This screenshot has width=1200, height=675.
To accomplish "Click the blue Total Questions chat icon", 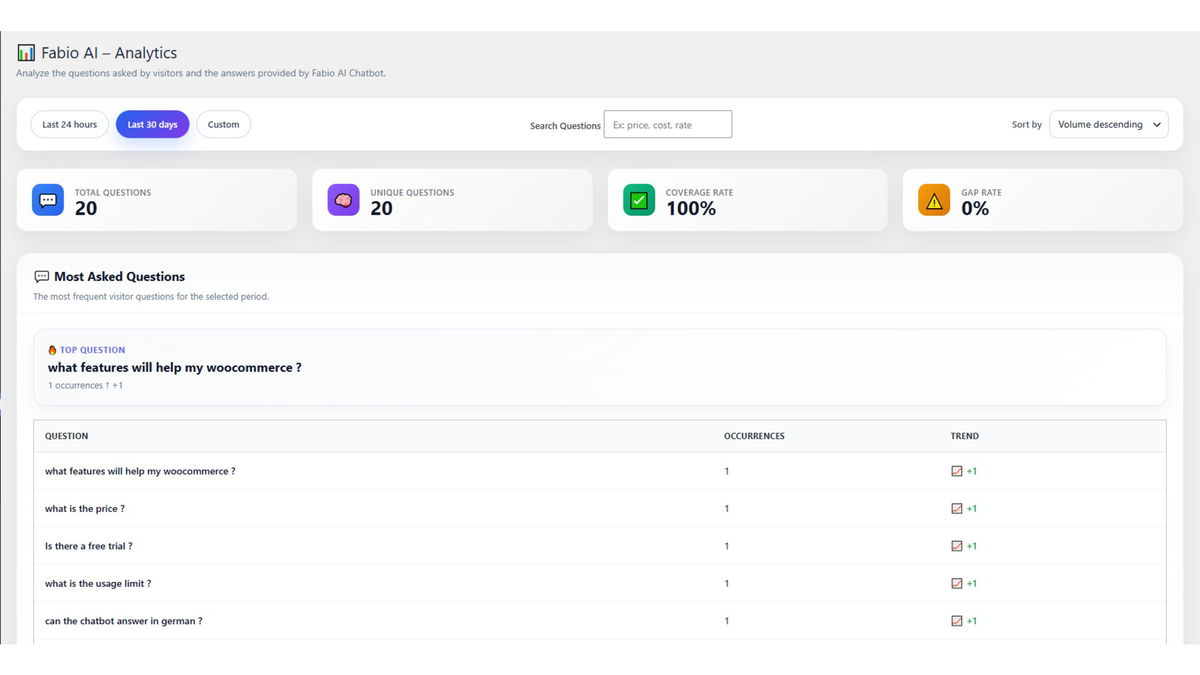I will coord(48,200).
